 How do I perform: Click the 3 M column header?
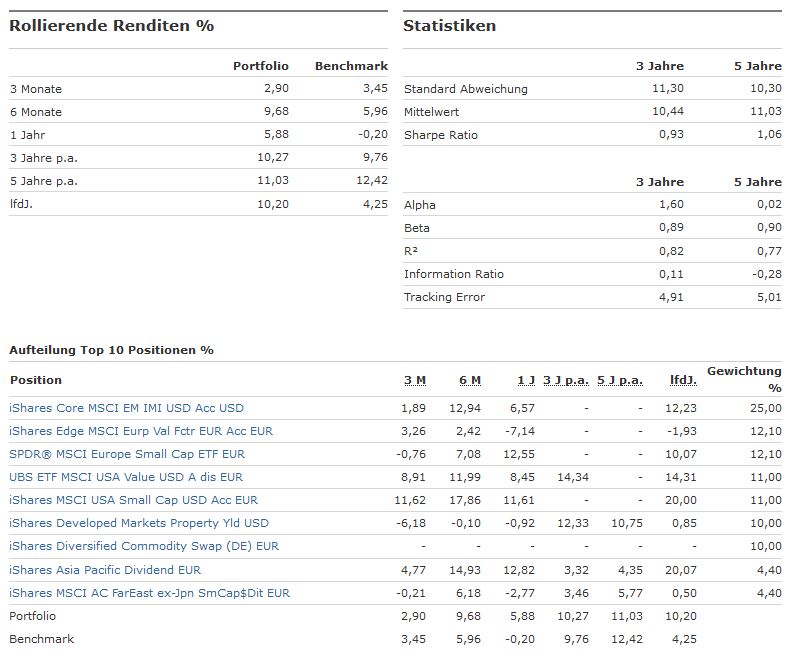[414, 380]
